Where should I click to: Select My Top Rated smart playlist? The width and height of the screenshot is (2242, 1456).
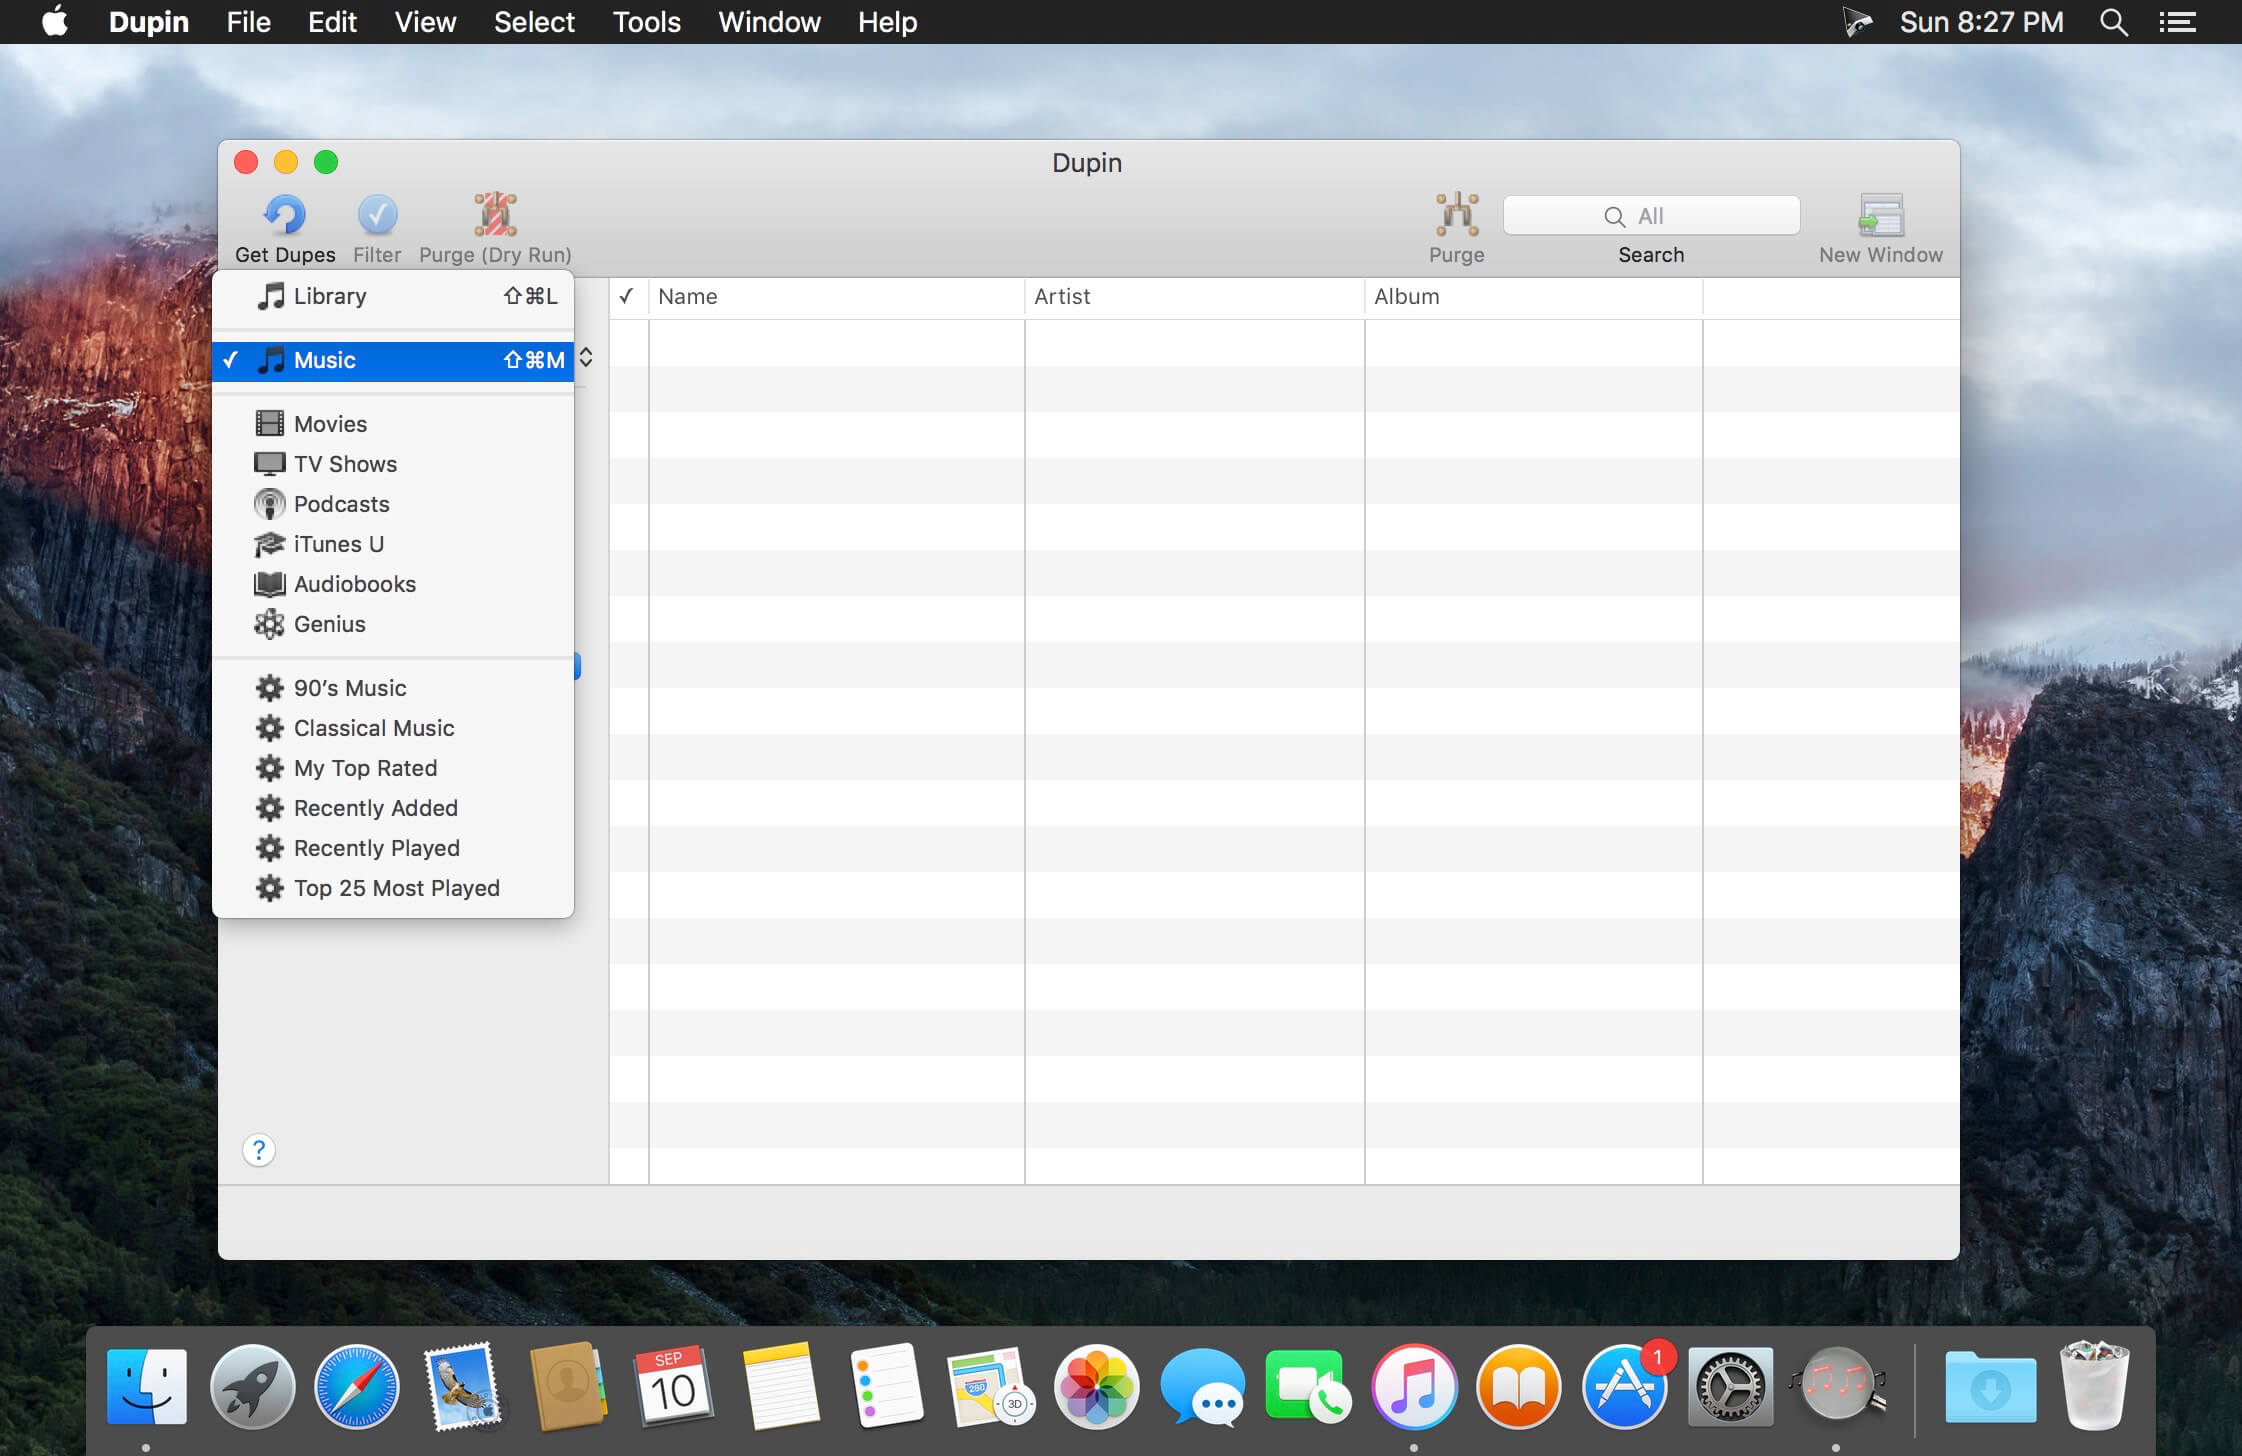[x=393, y=768]
